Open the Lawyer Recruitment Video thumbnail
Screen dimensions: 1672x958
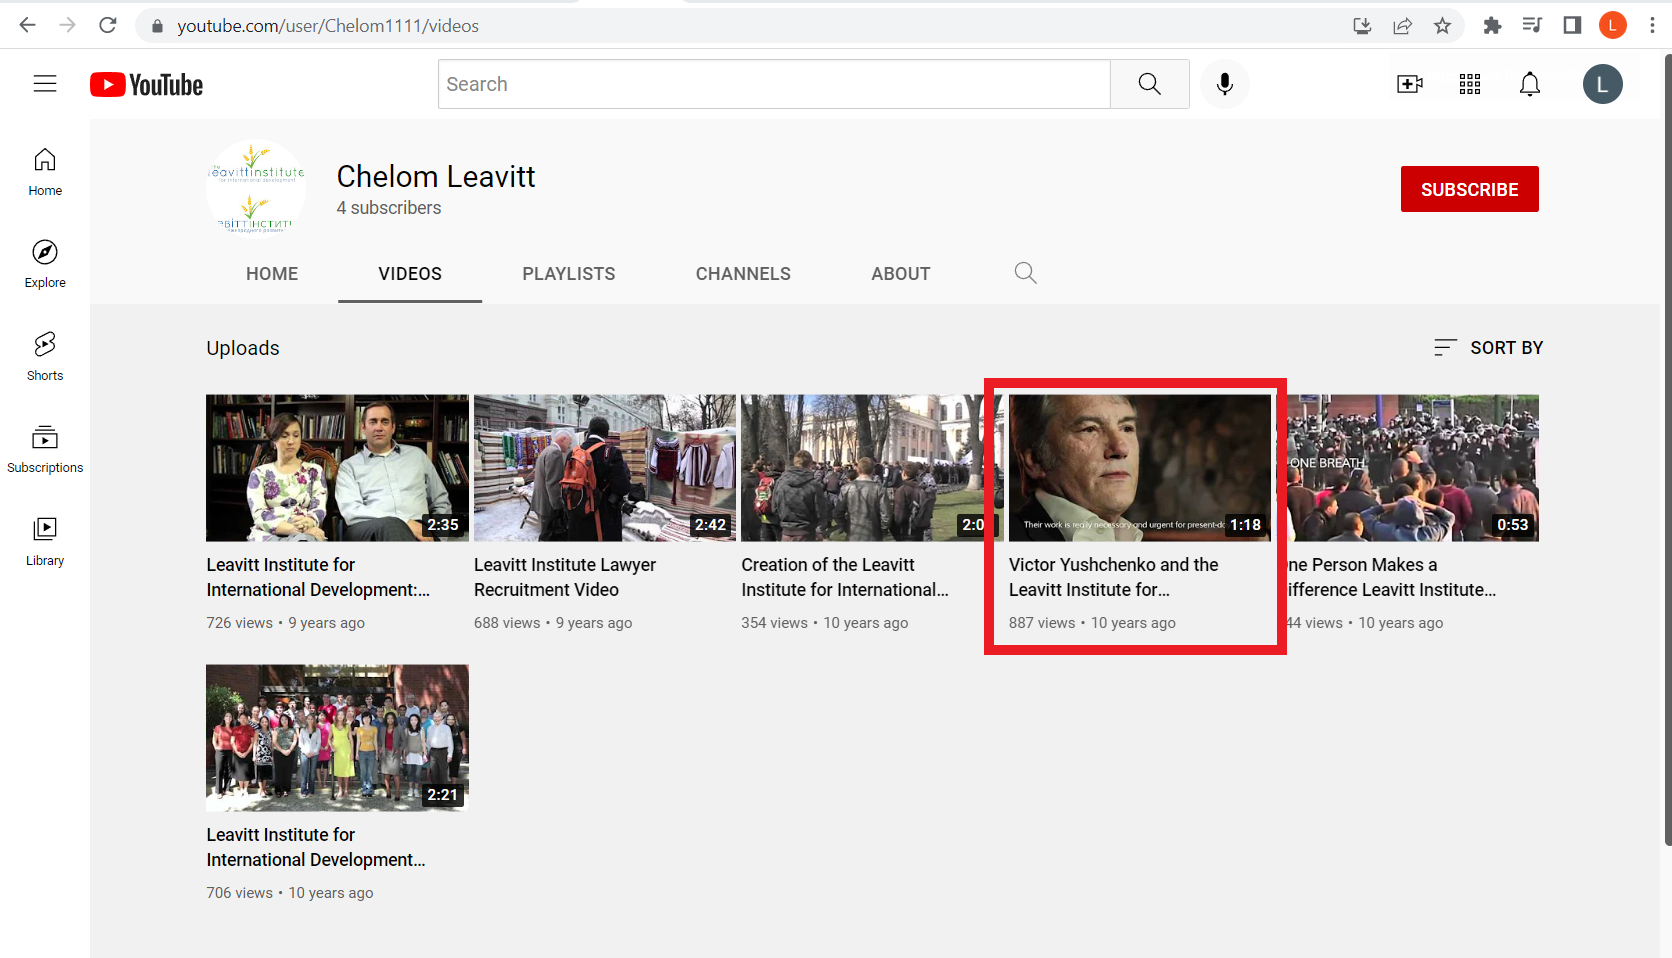605,468
